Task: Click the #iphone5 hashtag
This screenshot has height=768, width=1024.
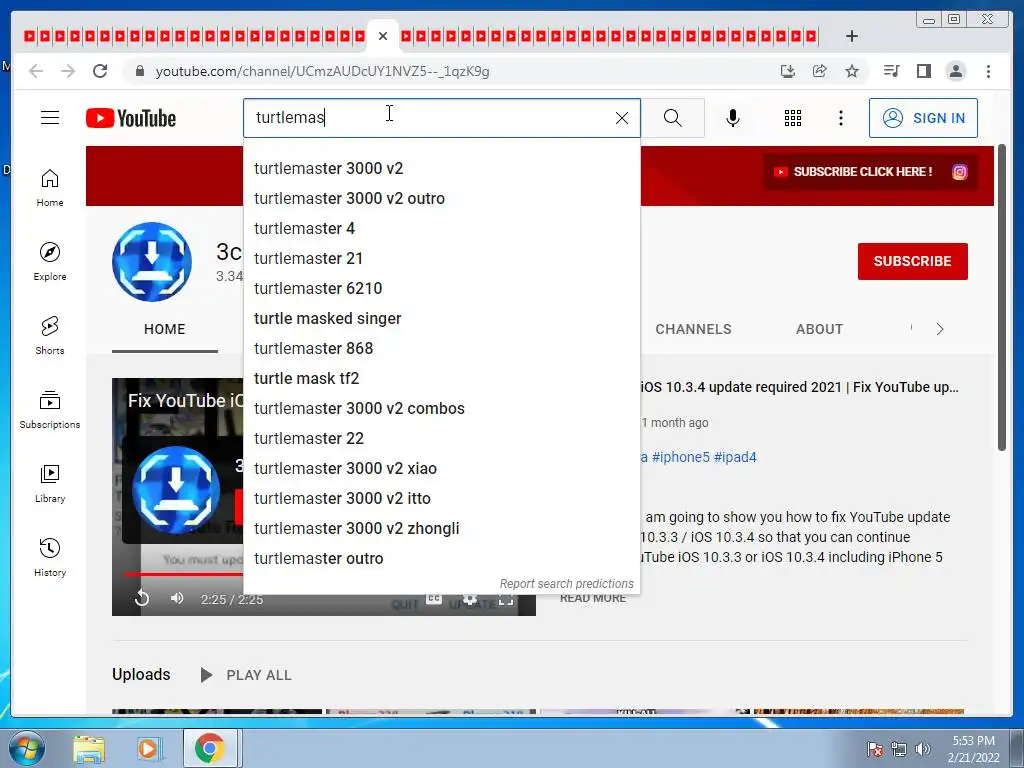Action: [x=680, y=457]
